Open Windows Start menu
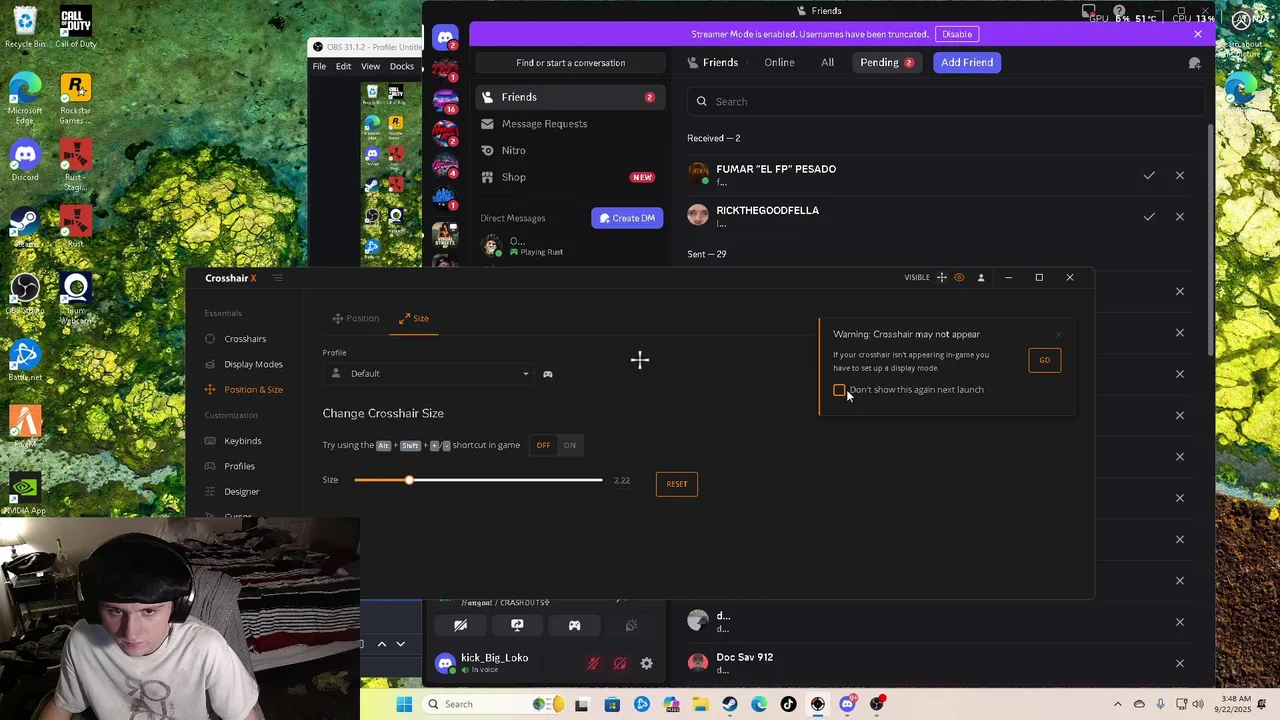The height and width of the screenshot is (720, 1280). (404, 705)
